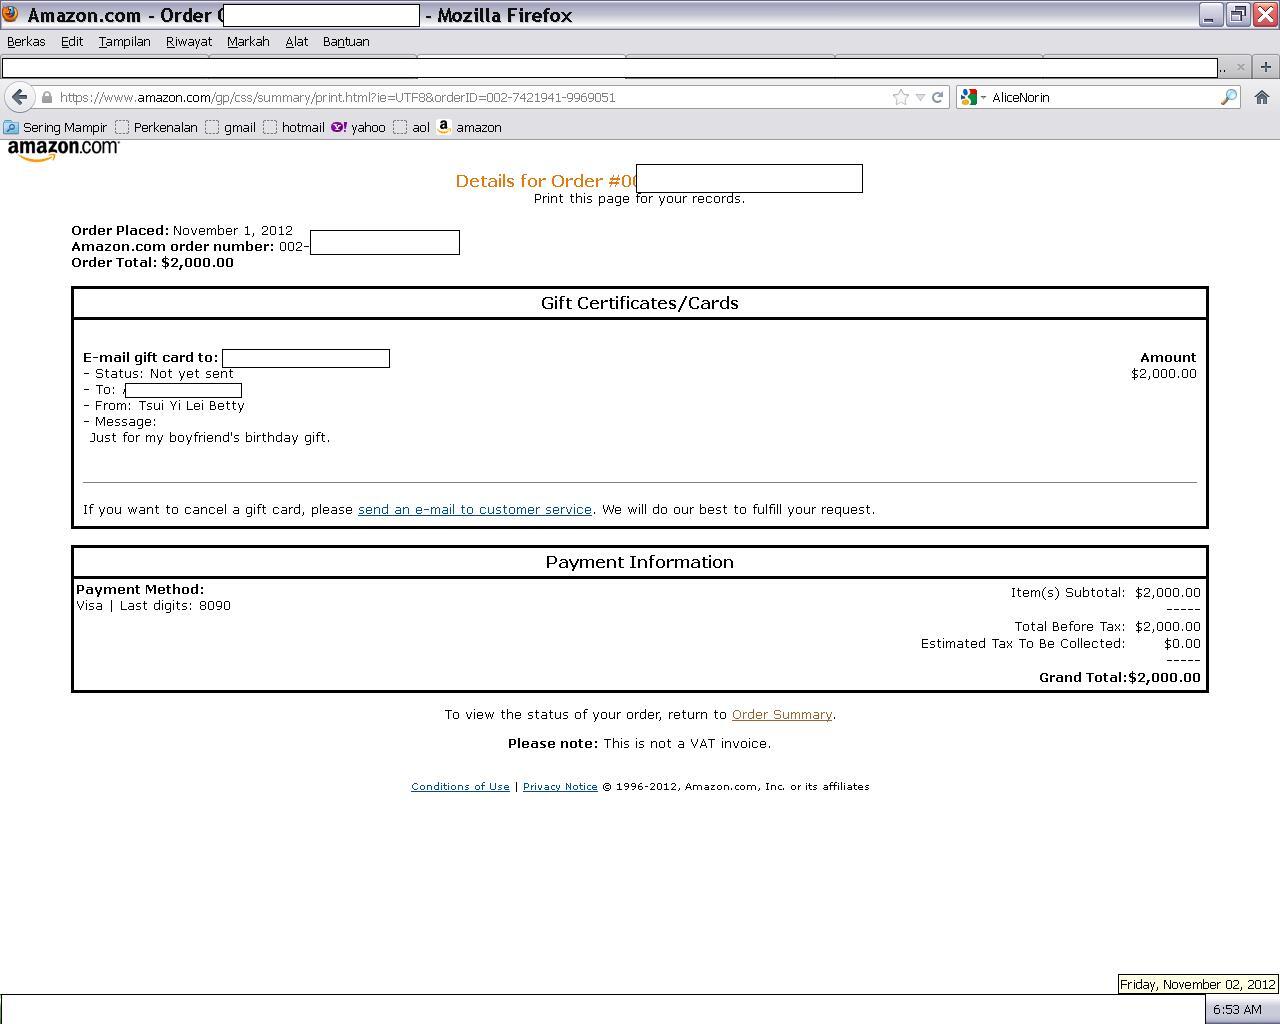Bookmark this page with the star icon
The width and height of the screenshot is (1280, 1024).
coord(899,97)
